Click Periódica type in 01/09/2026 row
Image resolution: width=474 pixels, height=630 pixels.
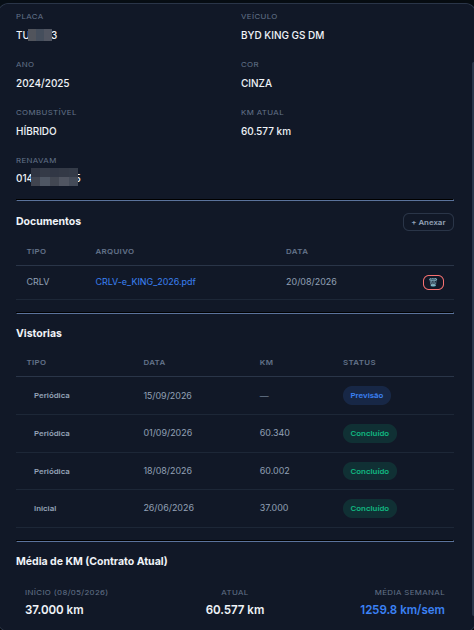(52, 433)
